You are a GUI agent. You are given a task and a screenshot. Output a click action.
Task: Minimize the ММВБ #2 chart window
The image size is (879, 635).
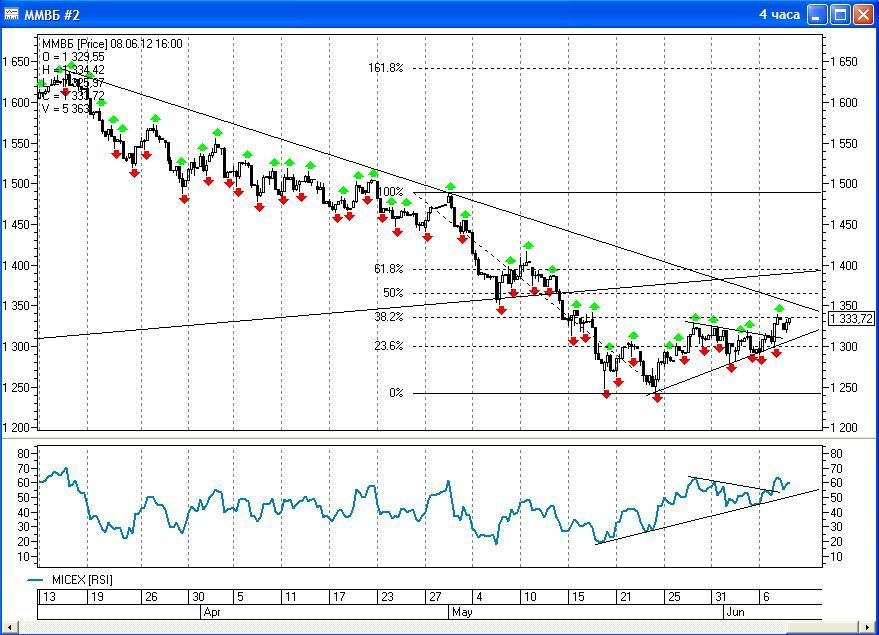coord(817,15)
